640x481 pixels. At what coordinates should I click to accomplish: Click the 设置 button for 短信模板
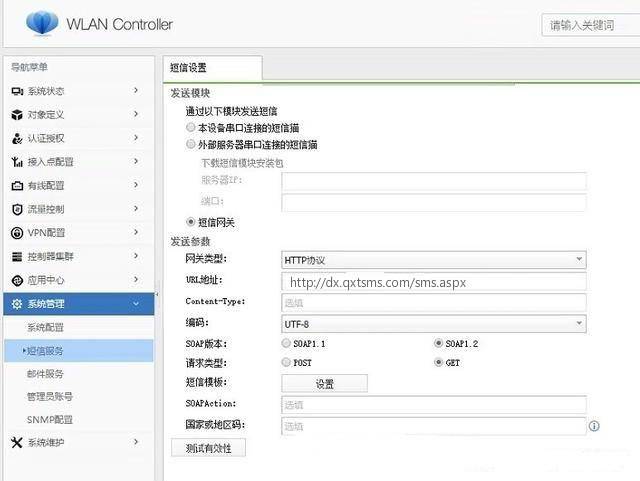(324, 383)
